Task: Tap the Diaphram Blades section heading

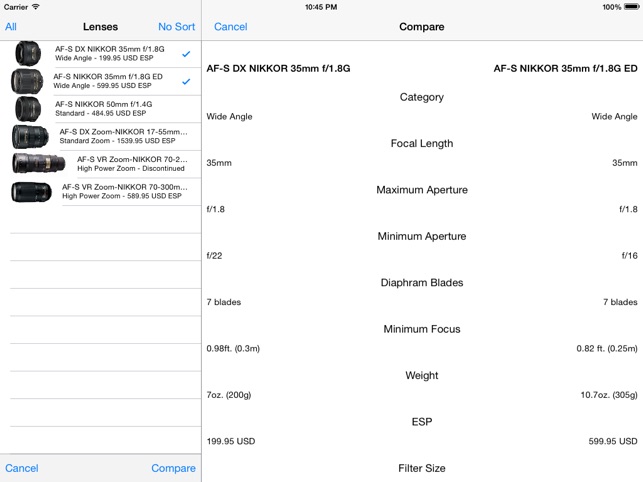Action: pos(422,283)
